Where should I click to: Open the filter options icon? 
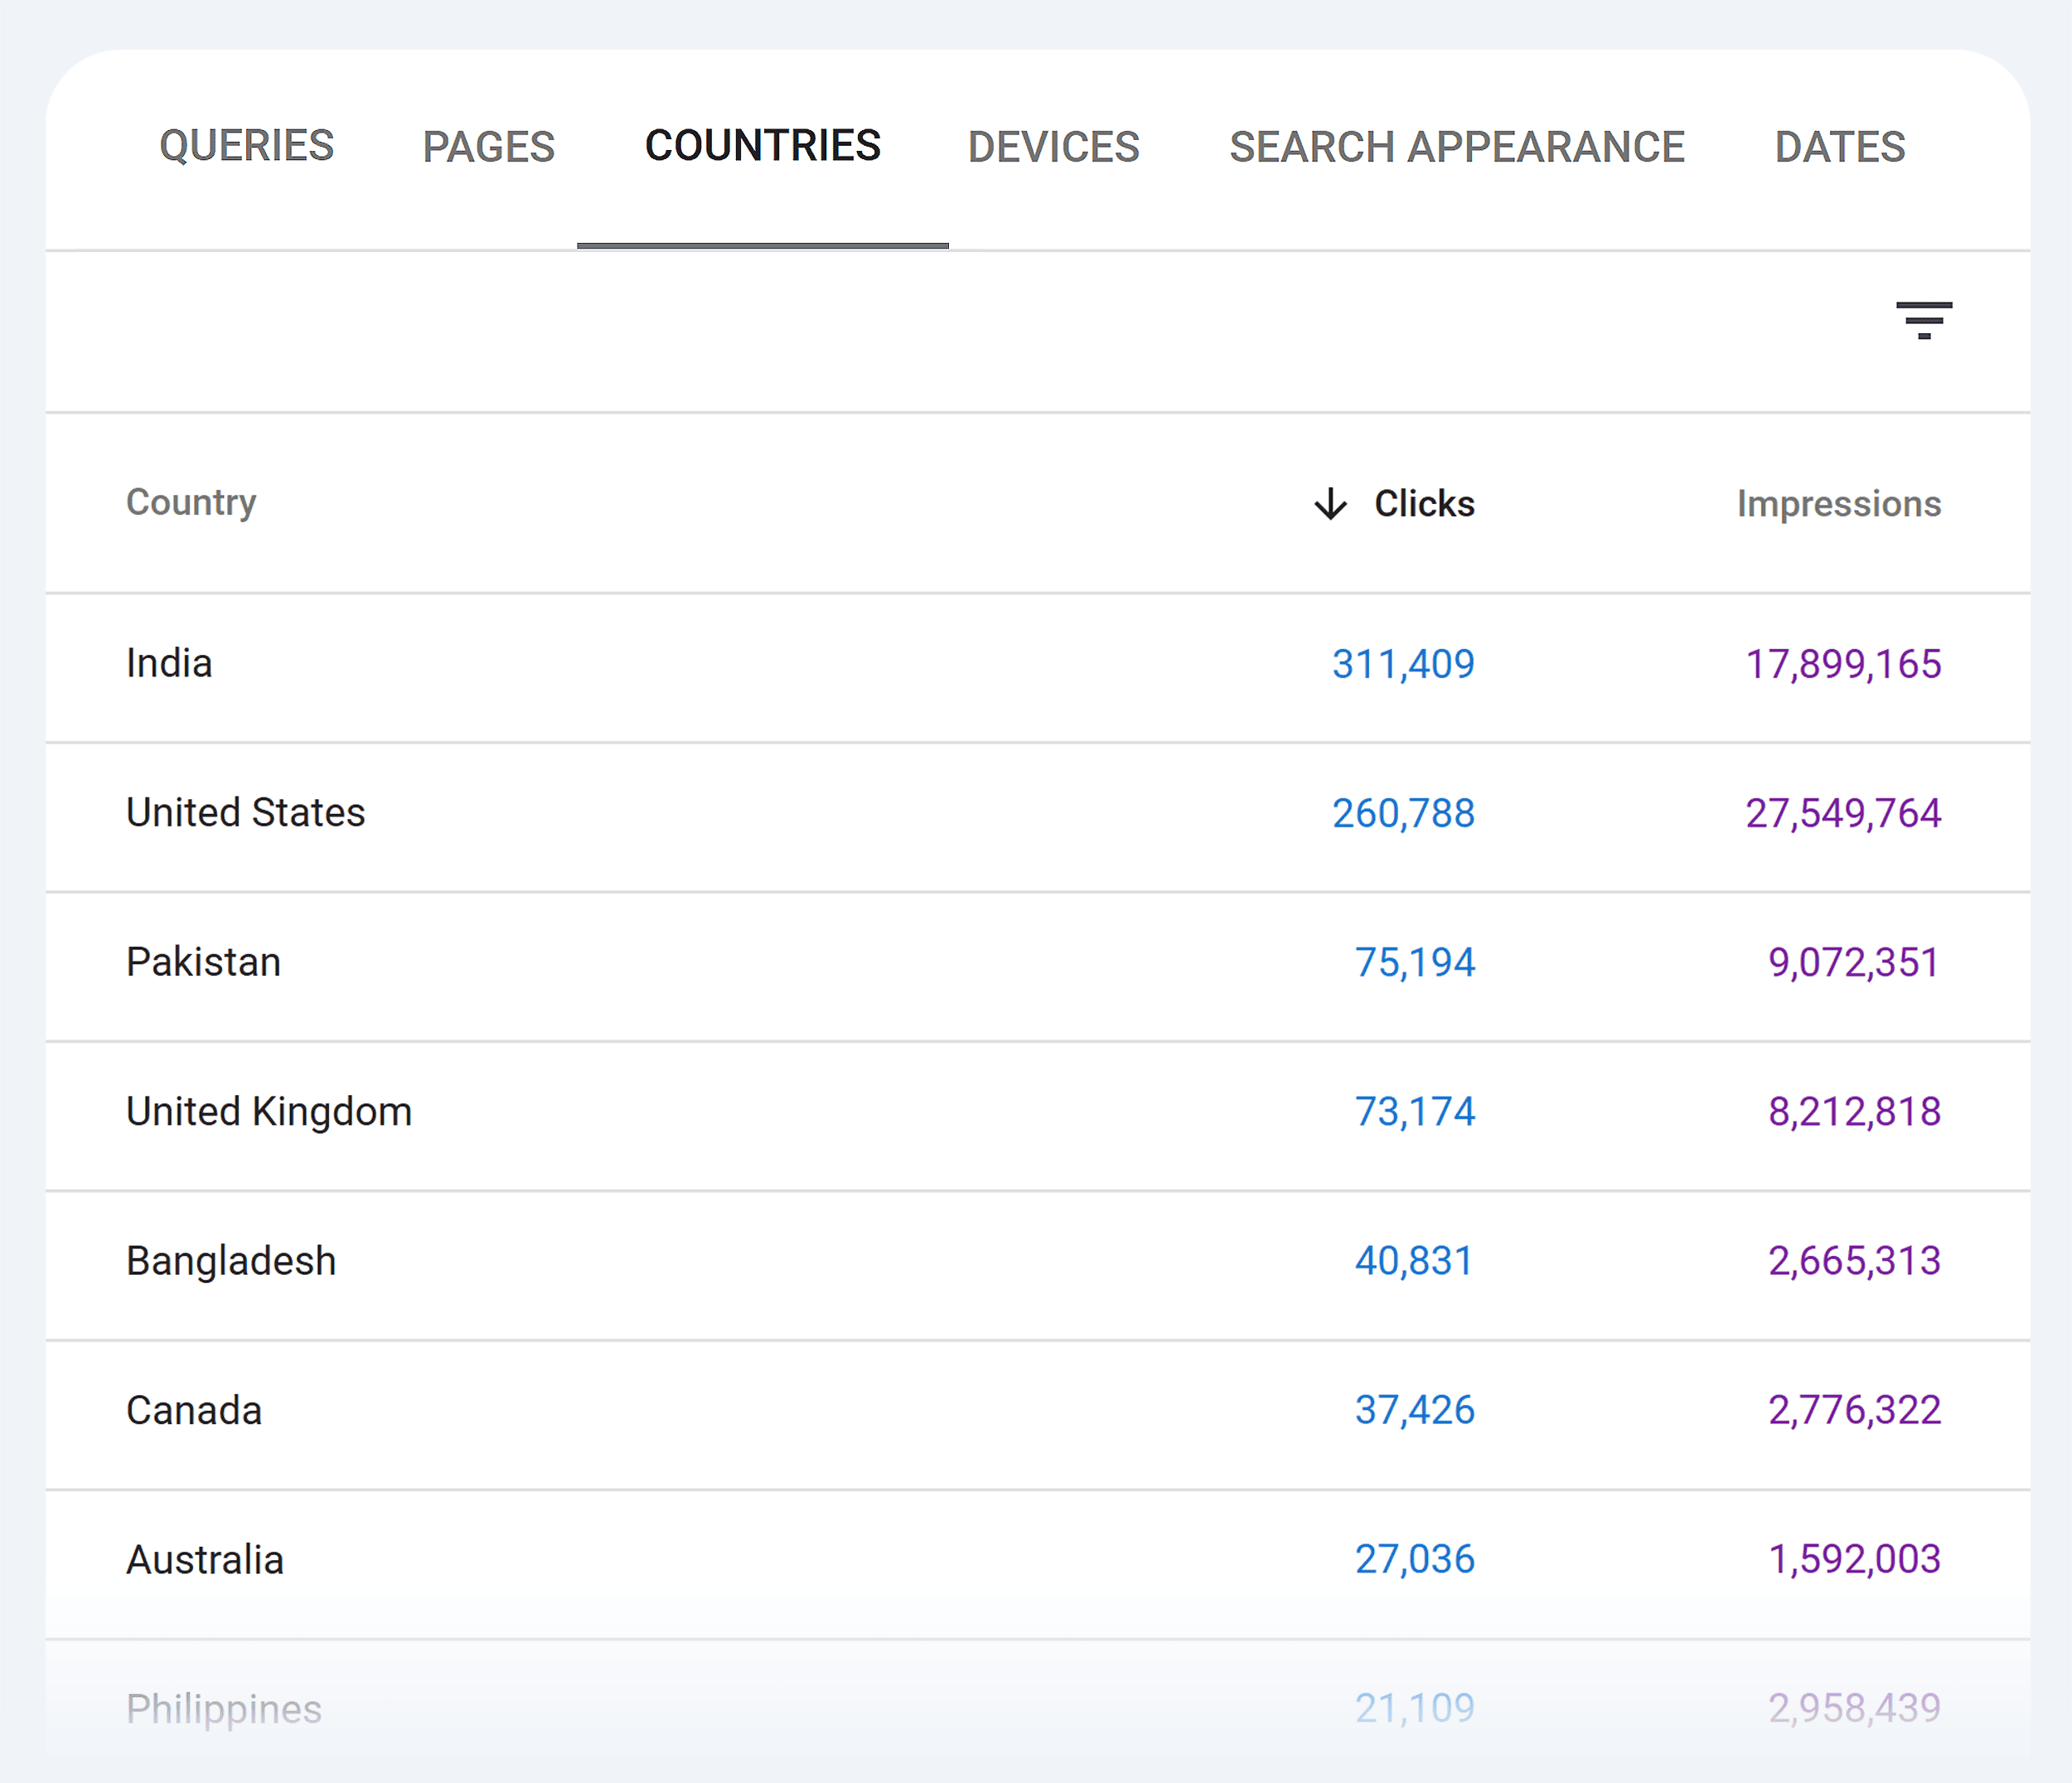[x=1925, y=322]
